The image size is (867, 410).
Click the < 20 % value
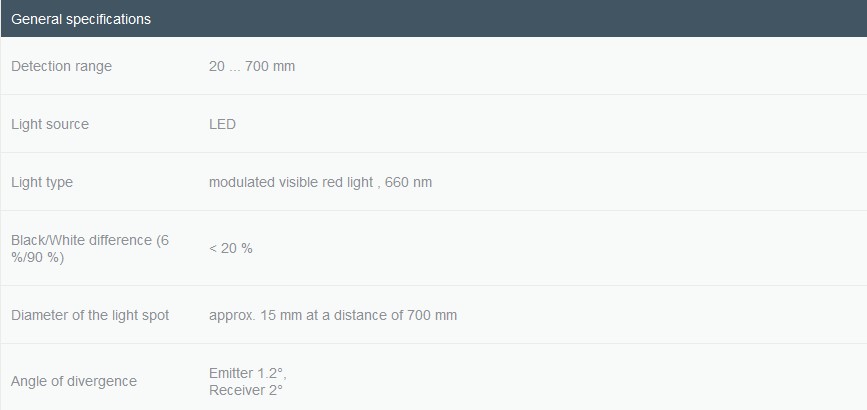[x=231, y=248]
